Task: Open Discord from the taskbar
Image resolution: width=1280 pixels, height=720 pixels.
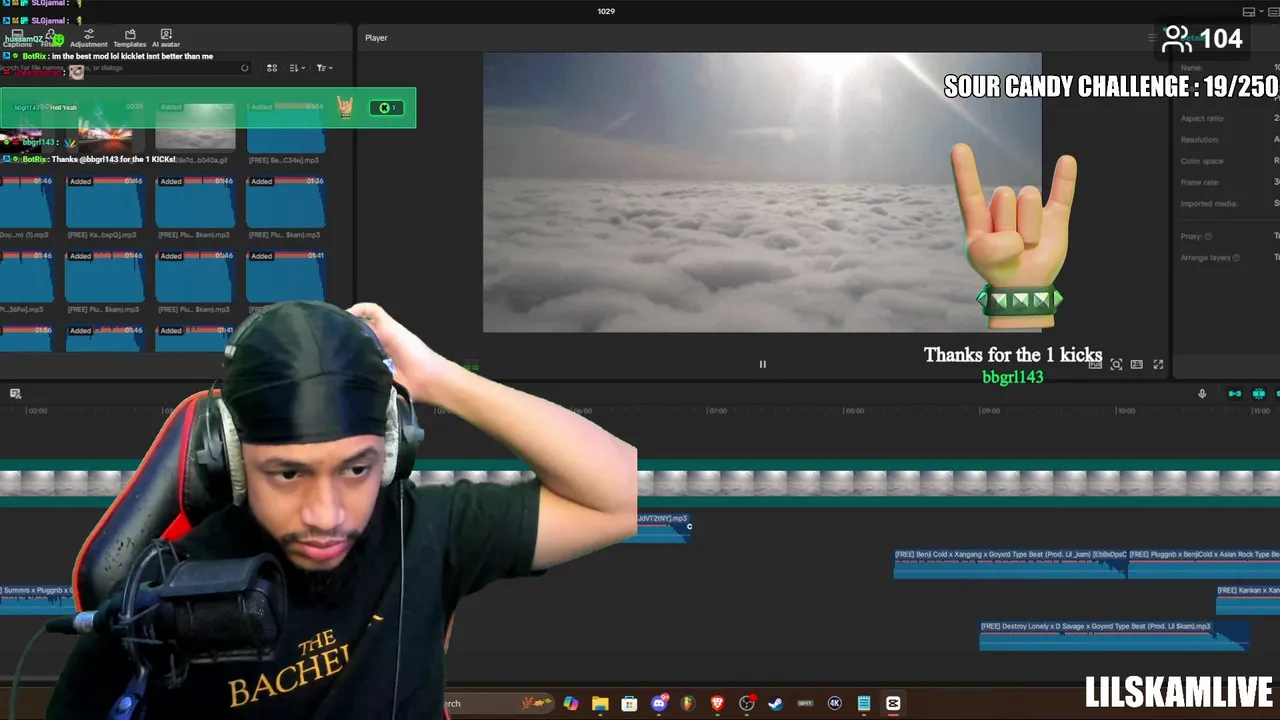Action: (x=659, y=704)
